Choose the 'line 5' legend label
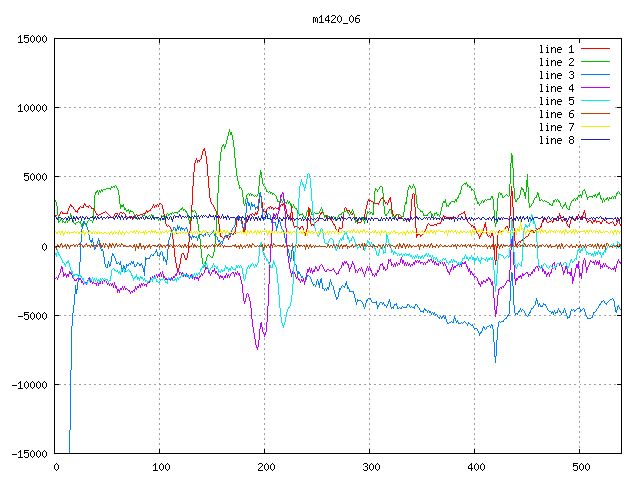Image resolution: width=640 pixels, height=480 pixels. point(556,101)
